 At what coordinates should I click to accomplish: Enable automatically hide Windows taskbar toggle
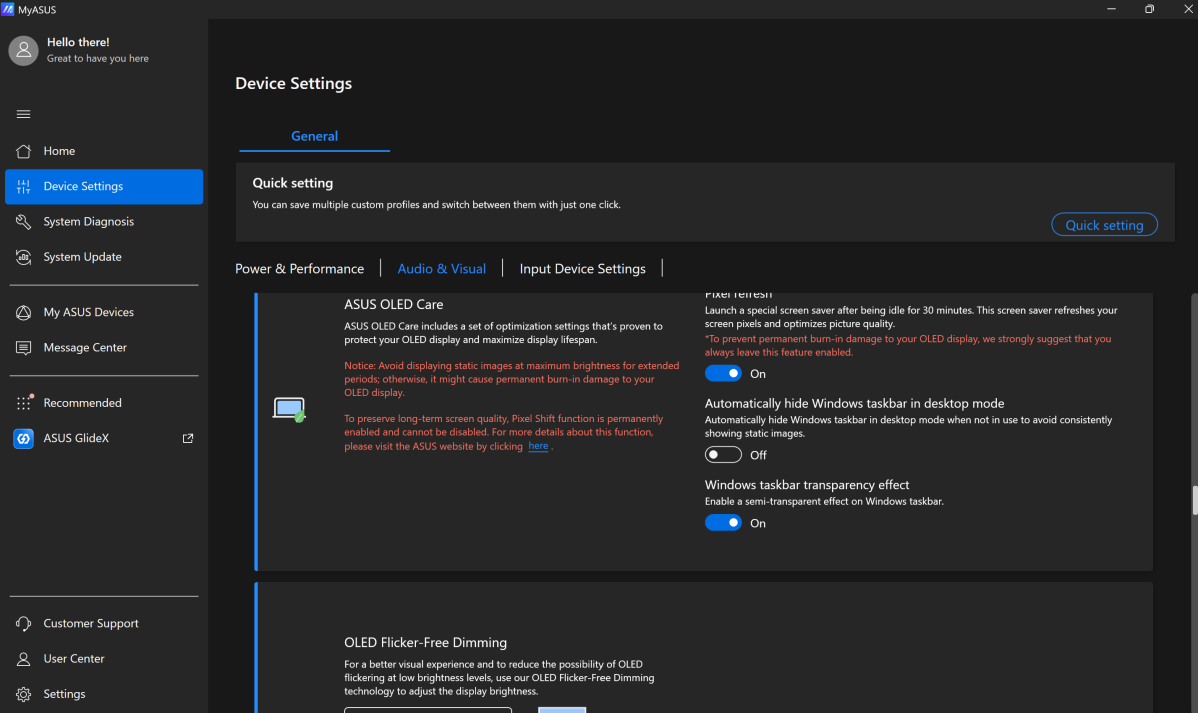pyautogui.click(x=723, y=455)
